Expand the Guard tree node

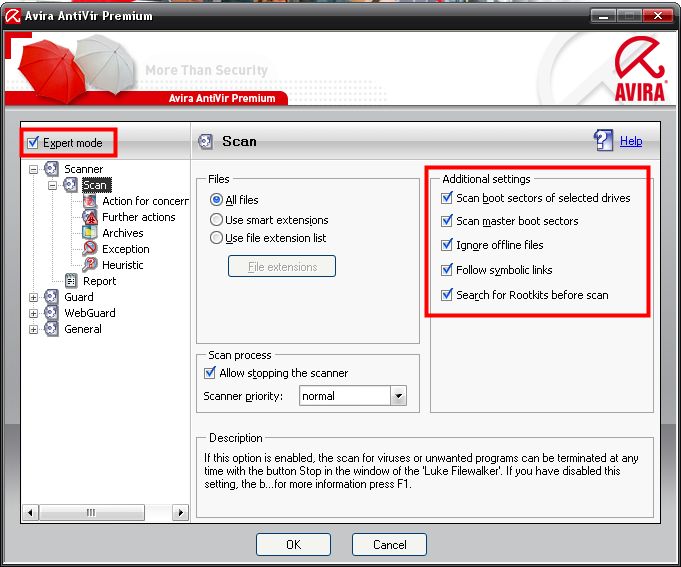[x=34, y=297]
